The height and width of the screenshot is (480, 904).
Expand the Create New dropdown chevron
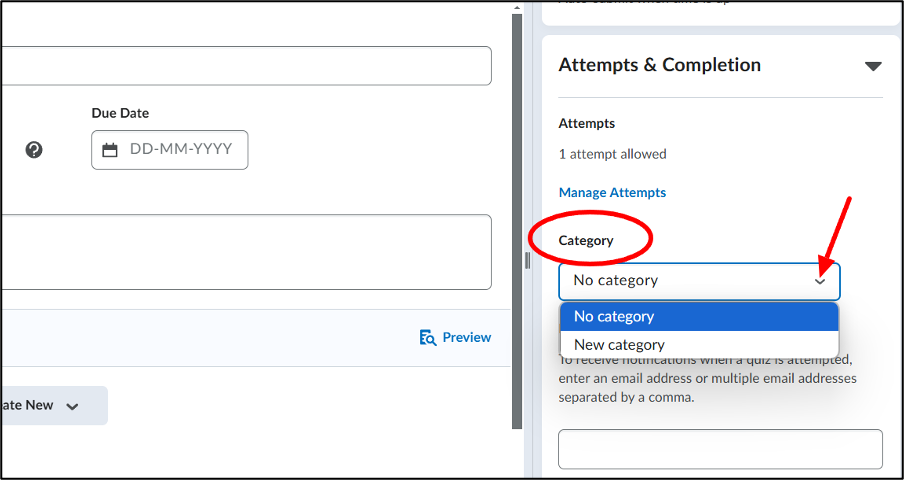[x=72, y=406]
